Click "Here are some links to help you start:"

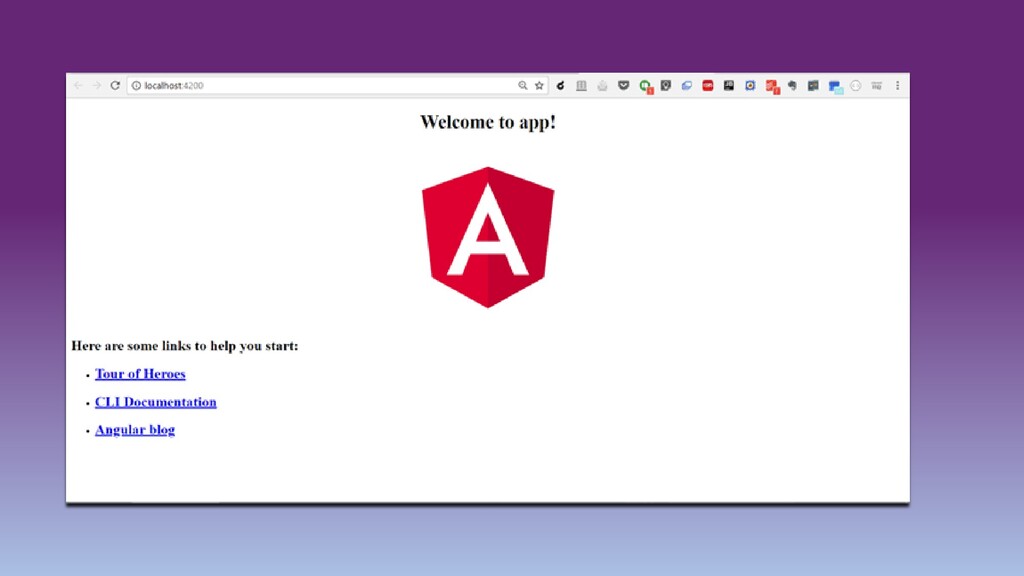point(185,345)
